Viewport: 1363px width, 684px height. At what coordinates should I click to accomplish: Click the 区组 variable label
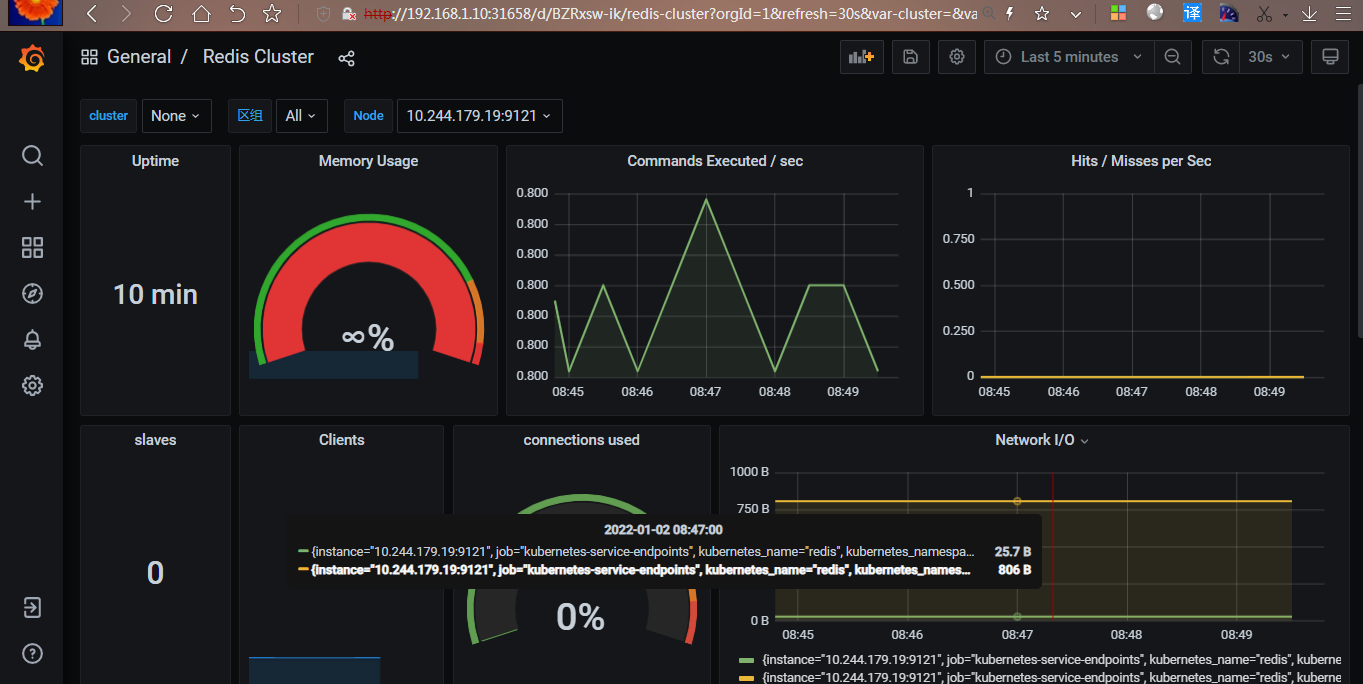click(x=250, y=116)
